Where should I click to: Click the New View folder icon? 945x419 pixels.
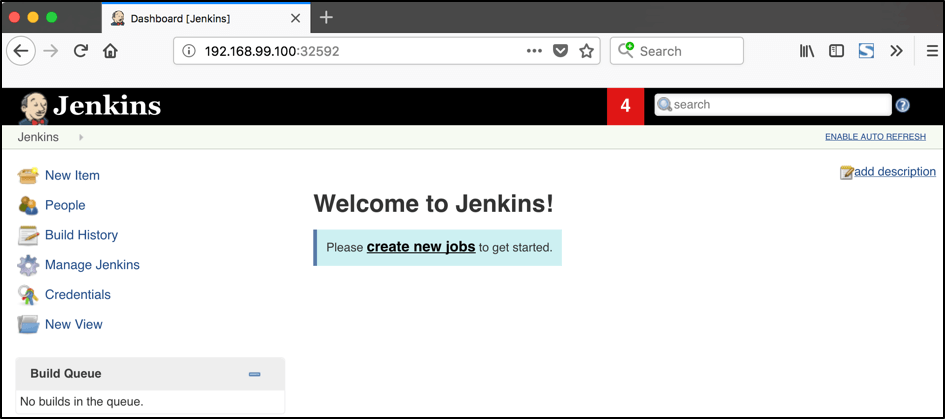[x=28, y=324]
